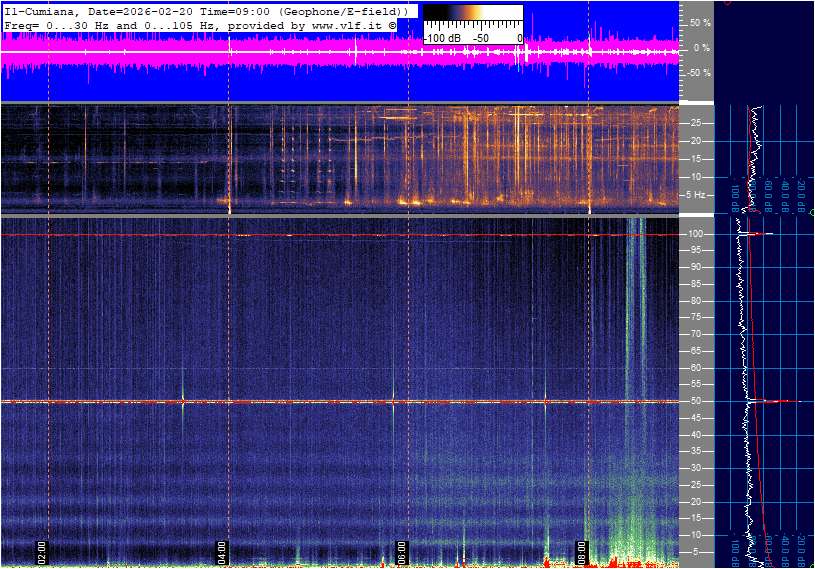Screen dimensions: 815x569
Task: Click the 50 Hz frequency axis label
Action: click(x=695, y=402)
